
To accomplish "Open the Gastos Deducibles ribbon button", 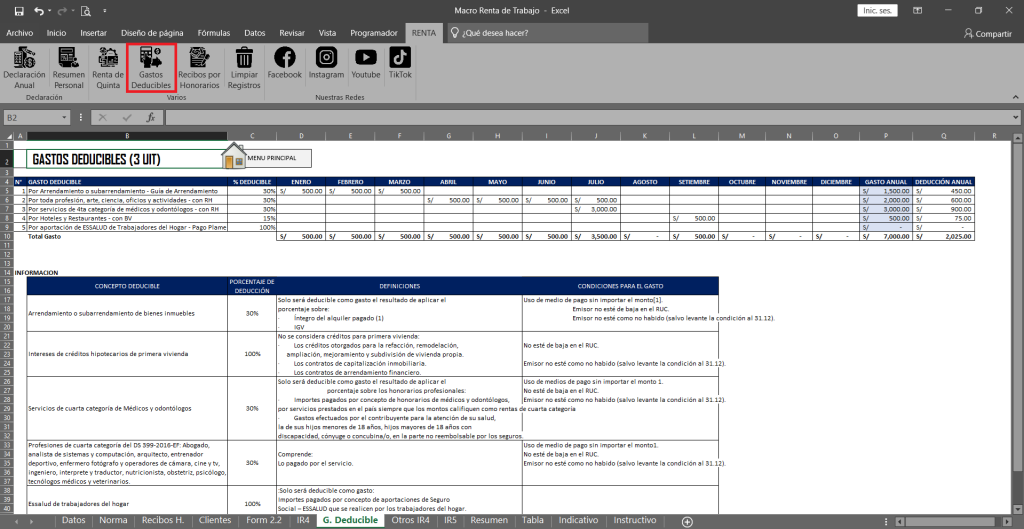I will click(151, 68).
